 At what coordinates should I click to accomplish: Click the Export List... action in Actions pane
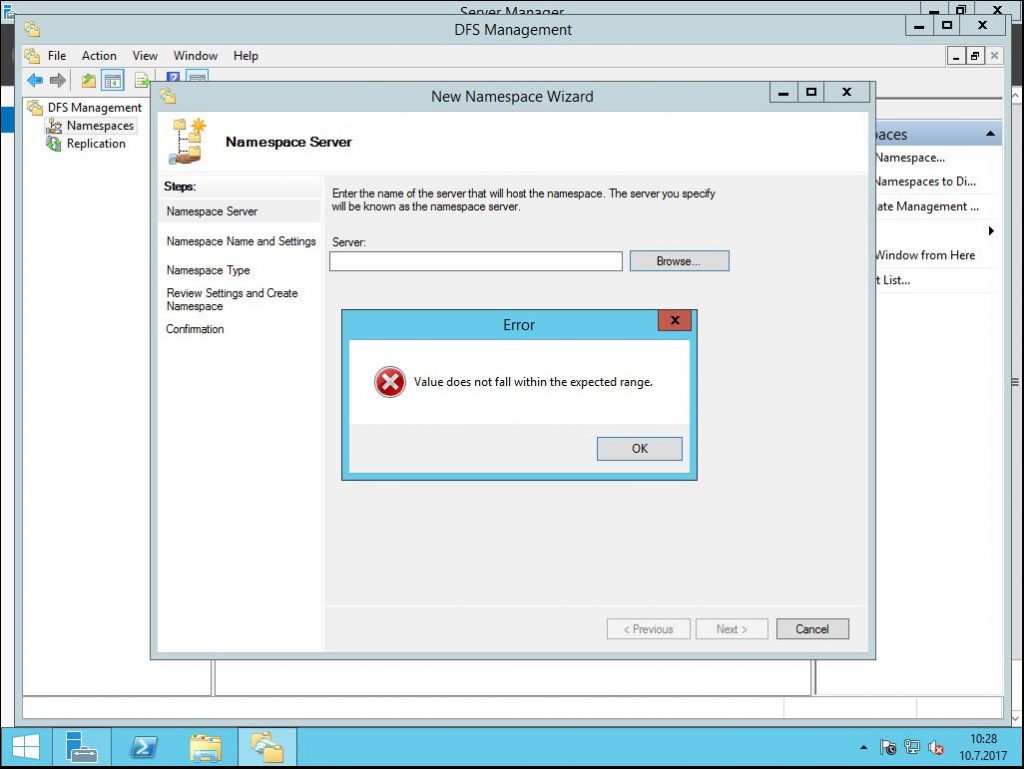tap(893, 280)
